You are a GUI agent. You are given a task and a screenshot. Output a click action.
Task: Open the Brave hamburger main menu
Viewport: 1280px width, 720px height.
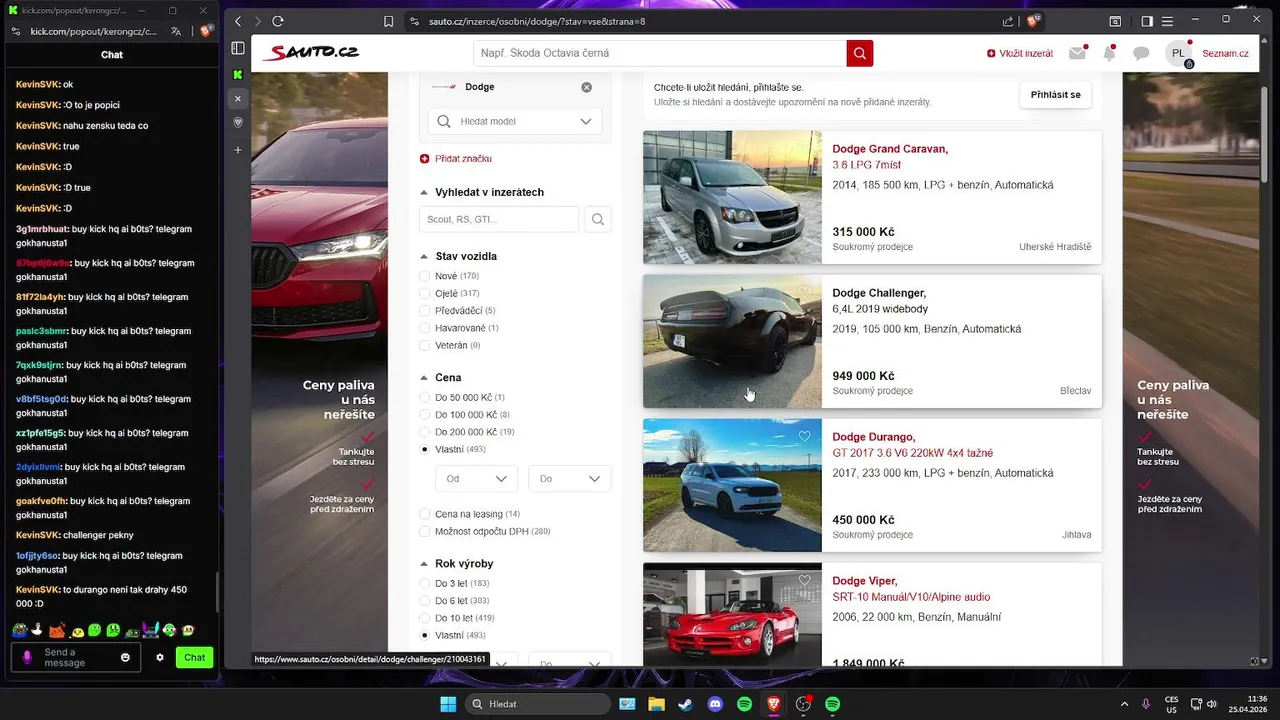(x=1166, y=21)
